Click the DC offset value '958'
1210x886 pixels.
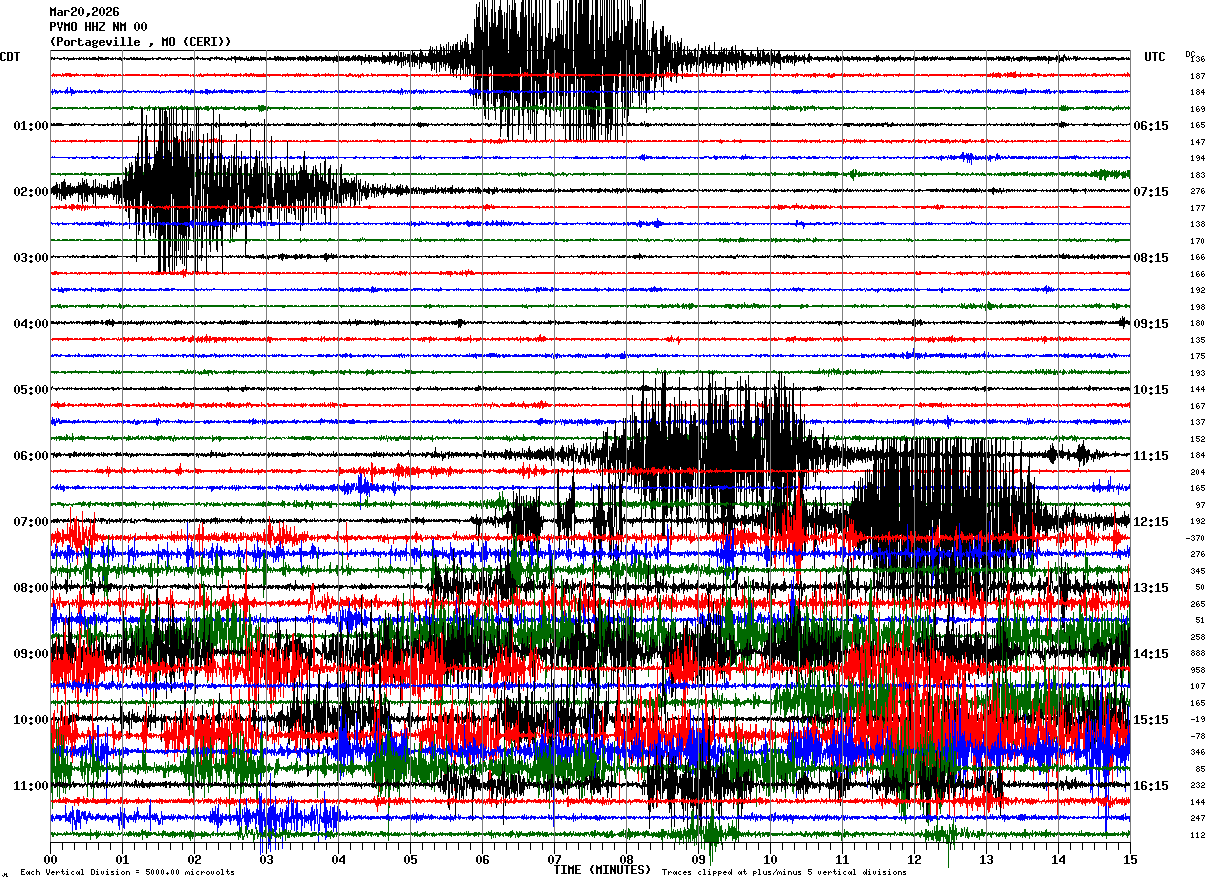coord(1198,670)
